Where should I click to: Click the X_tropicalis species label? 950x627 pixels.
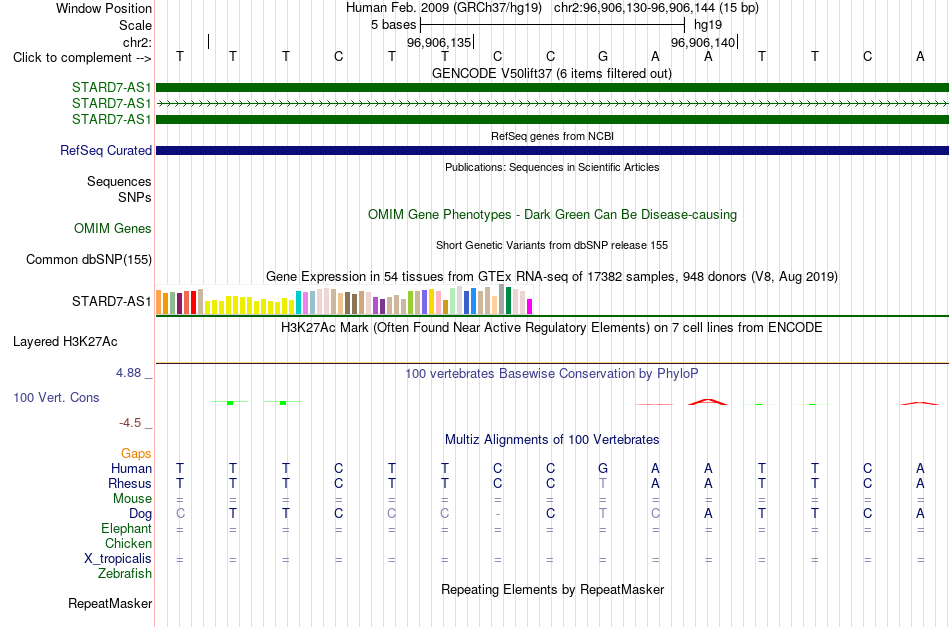[118, 559]
